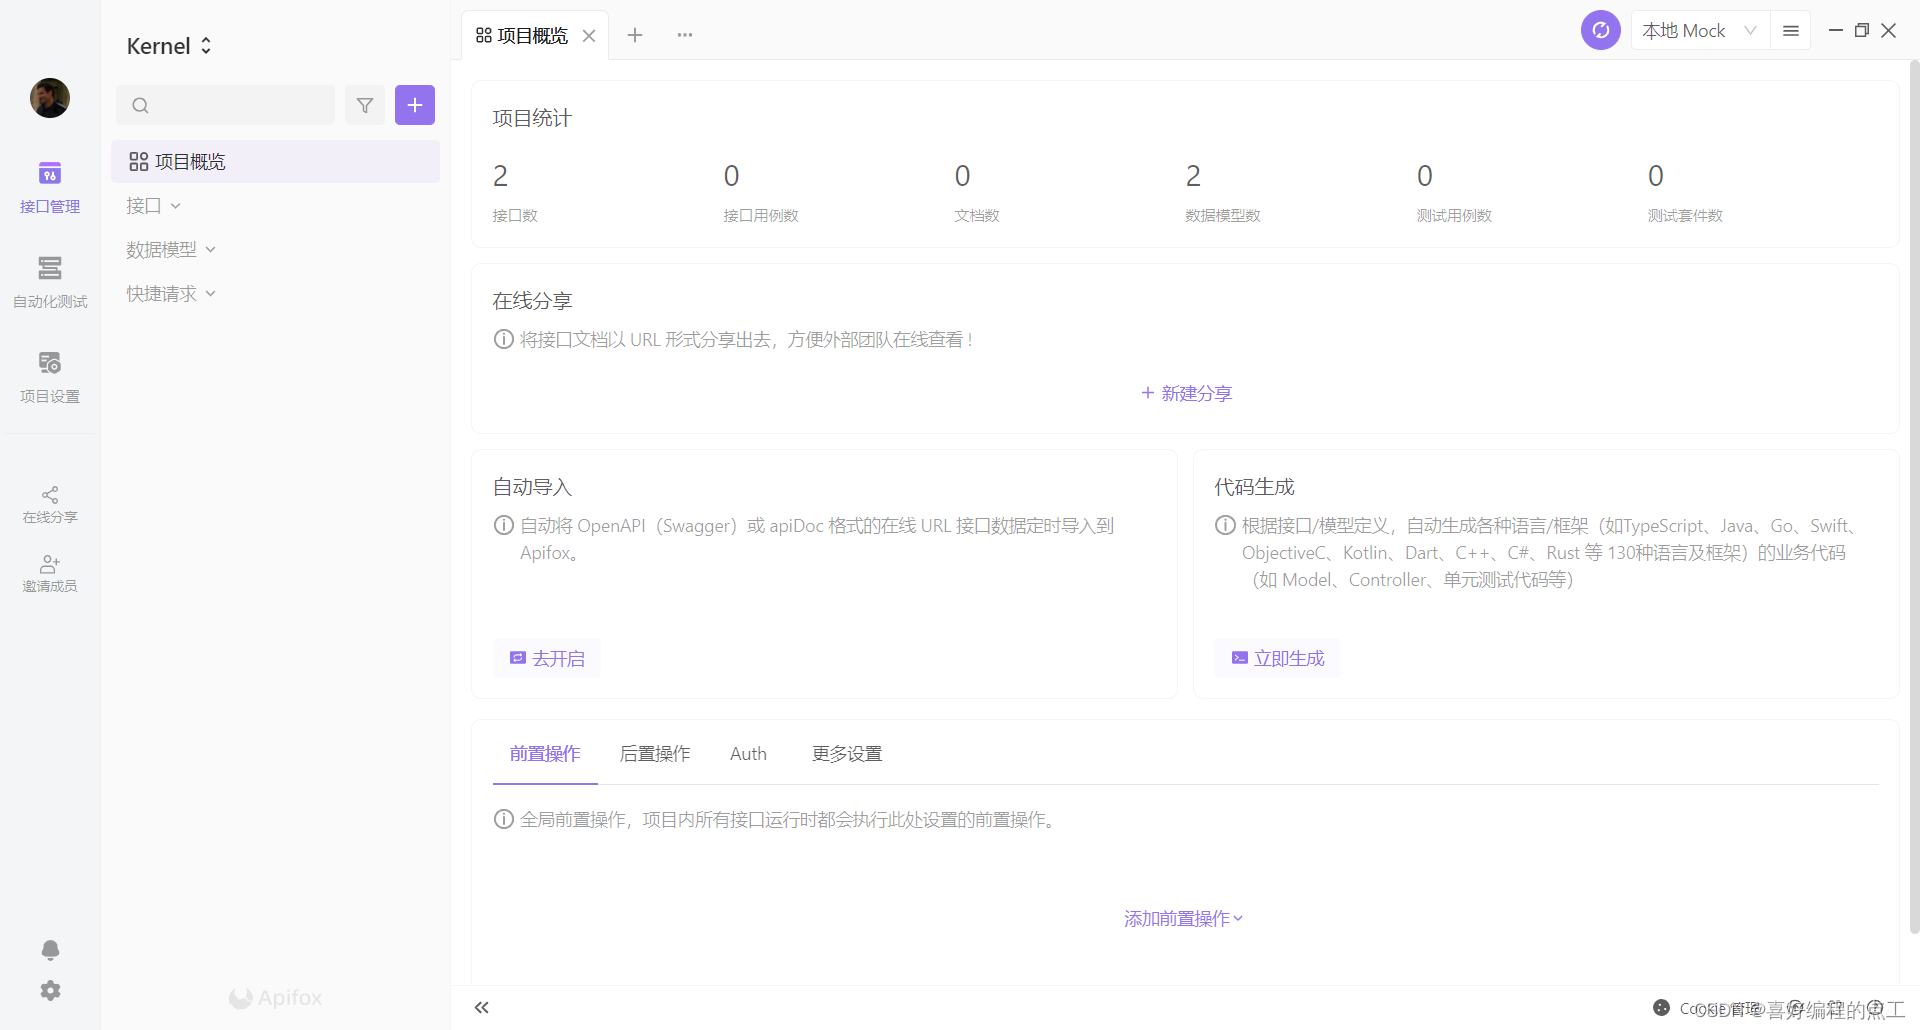Click the 新建分享 link

pos(1186,393)
